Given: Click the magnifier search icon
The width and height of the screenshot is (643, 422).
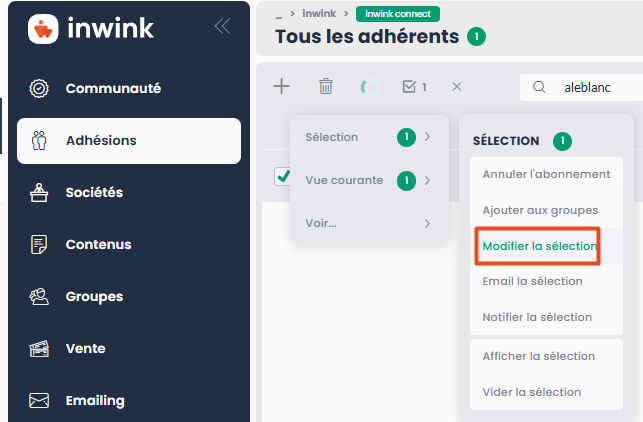Looking at the screenshot, I should 540,87.
